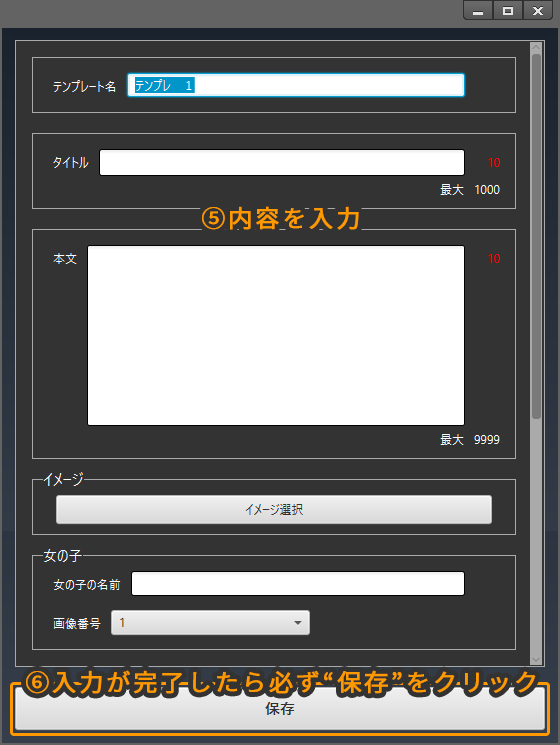The height and width of the screenshot is (745, 560).
Task: Click the 最大 9999 limit text
Action: [470, 439]
